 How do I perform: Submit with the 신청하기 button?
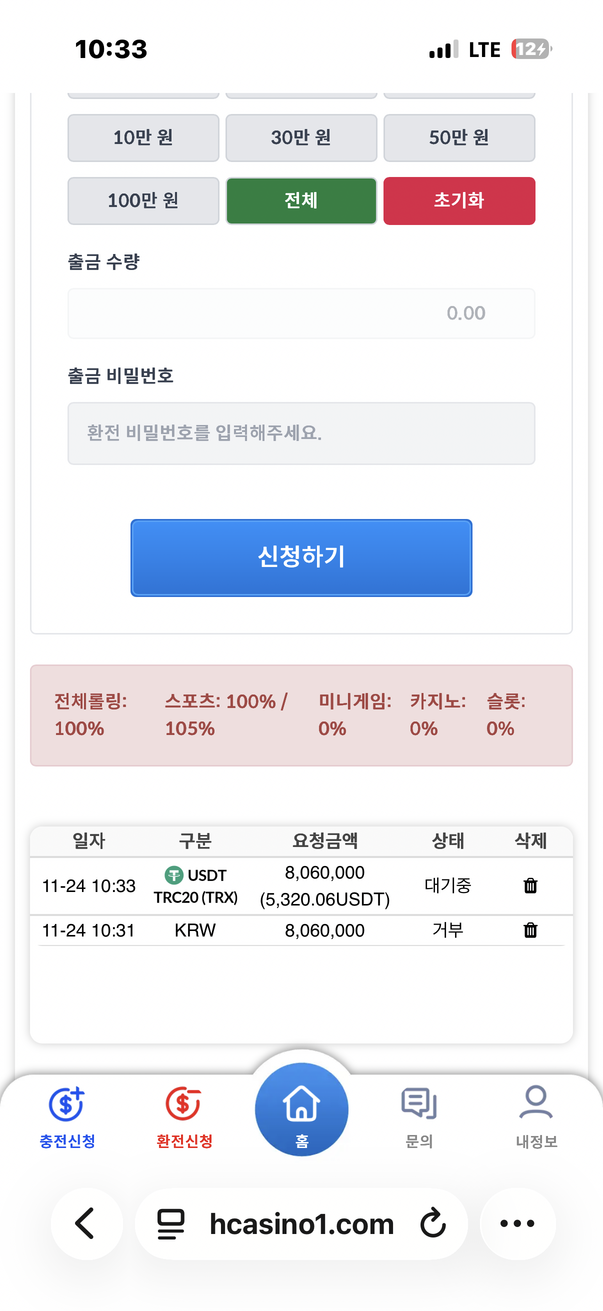pos(301,558)
